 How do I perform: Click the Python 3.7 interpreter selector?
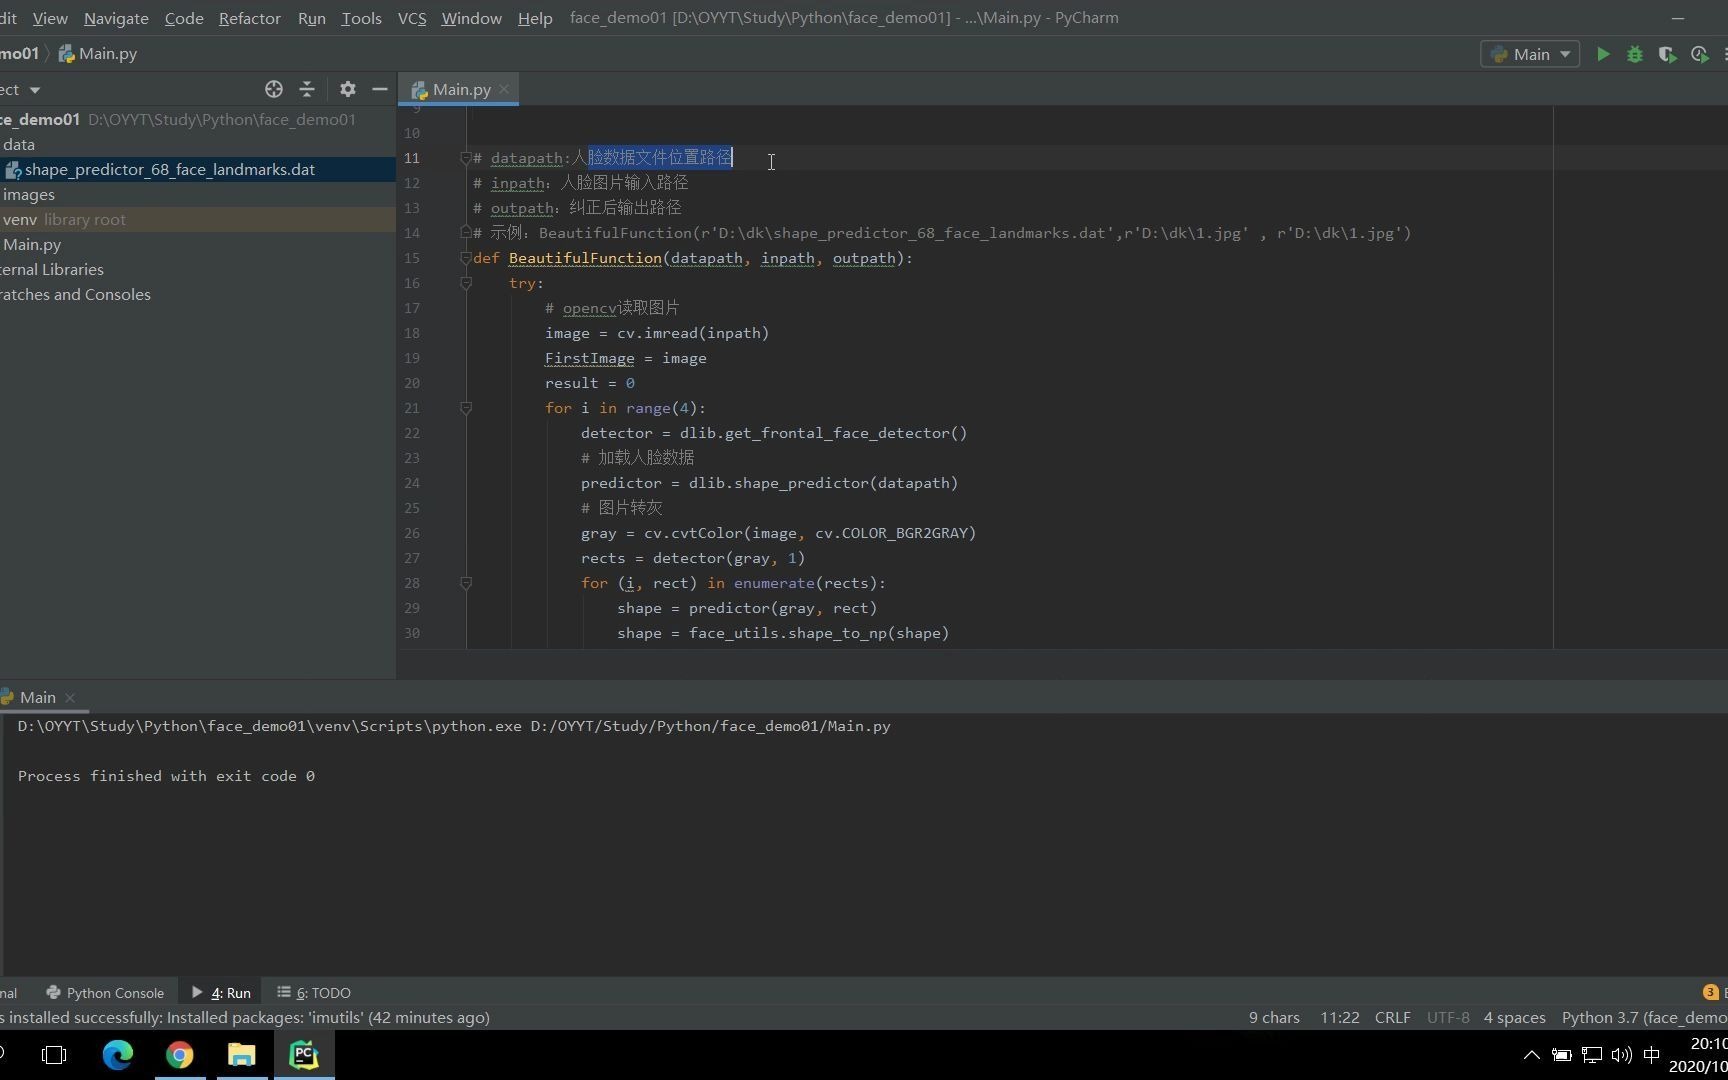(1643, 1017)
